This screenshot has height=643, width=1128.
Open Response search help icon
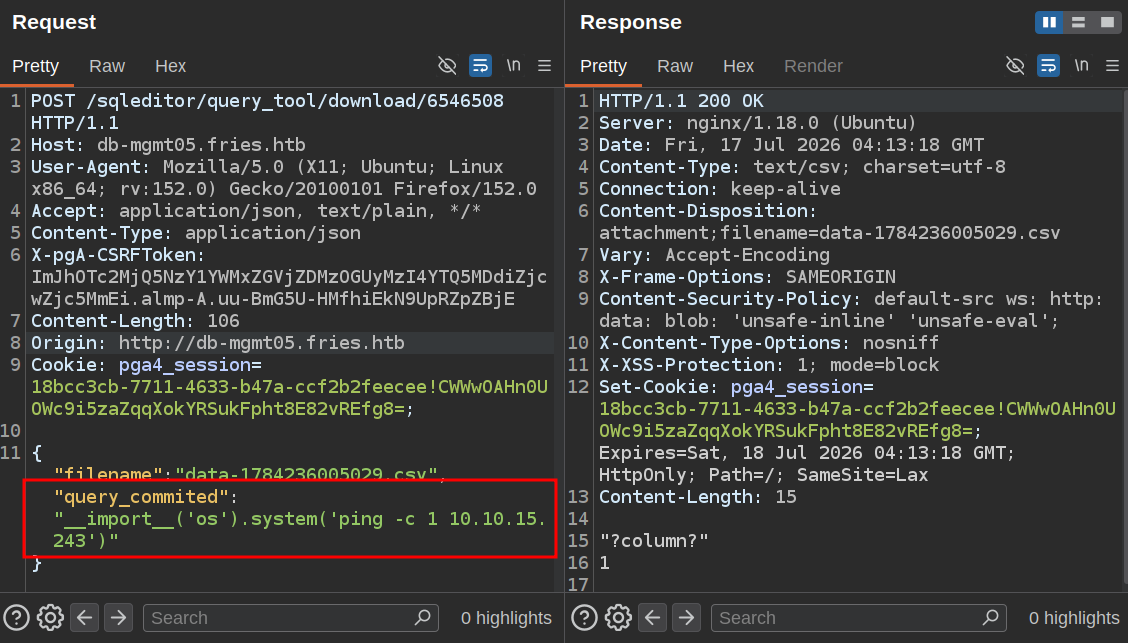pyautogui.click(x=584, y=618)
